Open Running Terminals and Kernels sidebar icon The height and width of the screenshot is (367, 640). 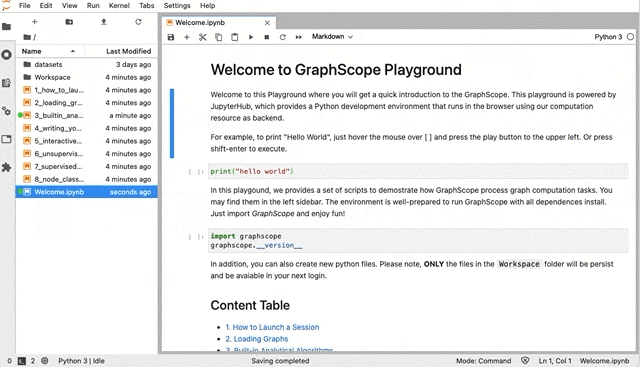[7, 55]
